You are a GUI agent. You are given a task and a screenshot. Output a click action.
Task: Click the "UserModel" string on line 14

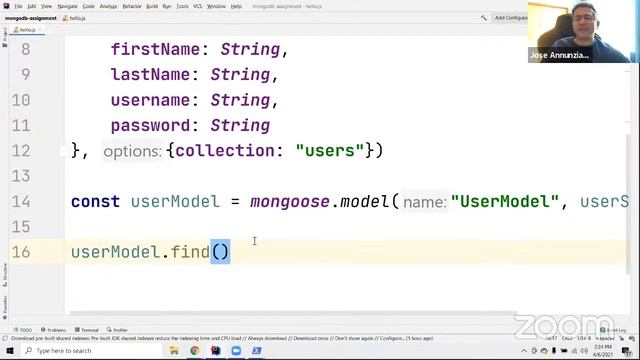(x=505, y=202)
